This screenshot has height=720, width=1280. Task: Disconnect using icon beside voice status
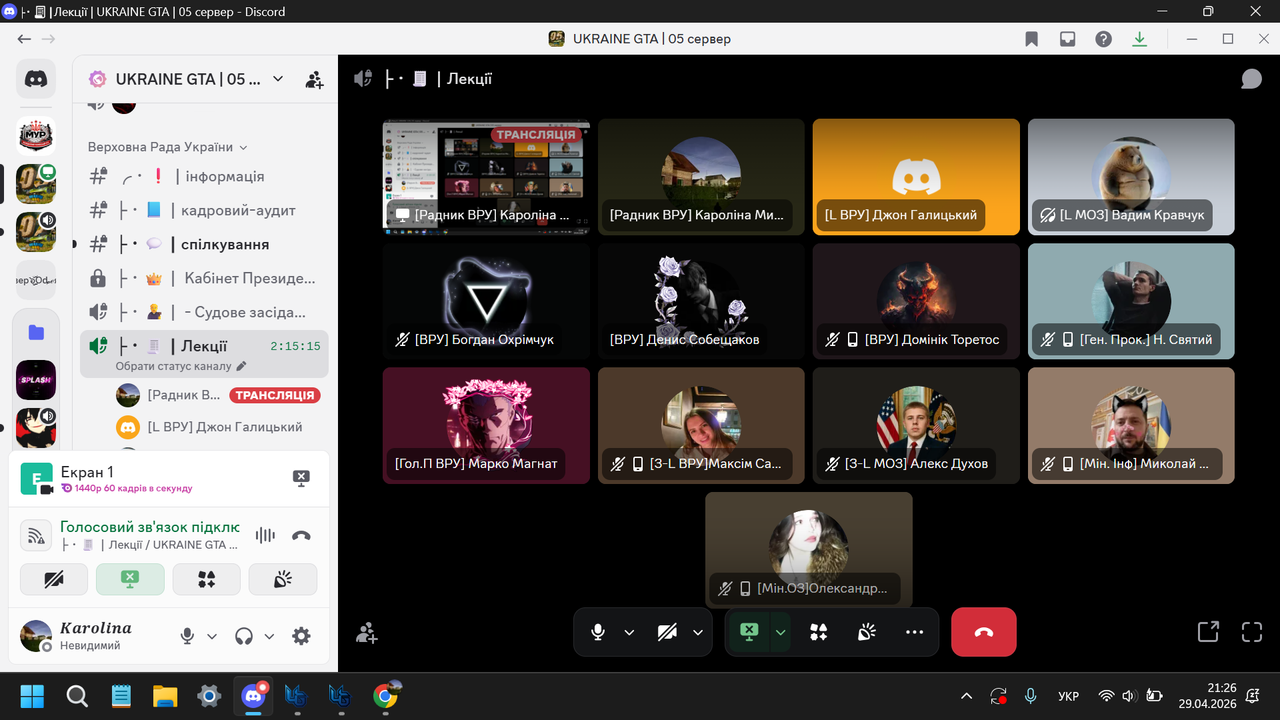[x=301, y=536]
